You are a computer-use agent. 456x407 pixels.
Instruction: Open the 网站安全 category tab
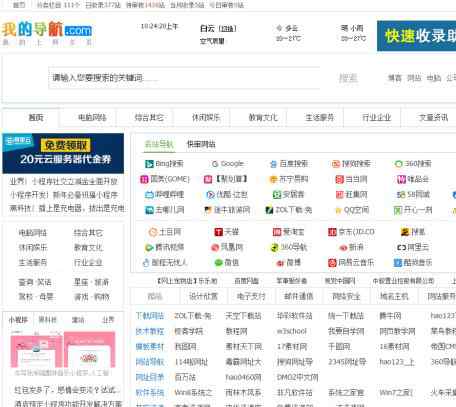point(346,296)
